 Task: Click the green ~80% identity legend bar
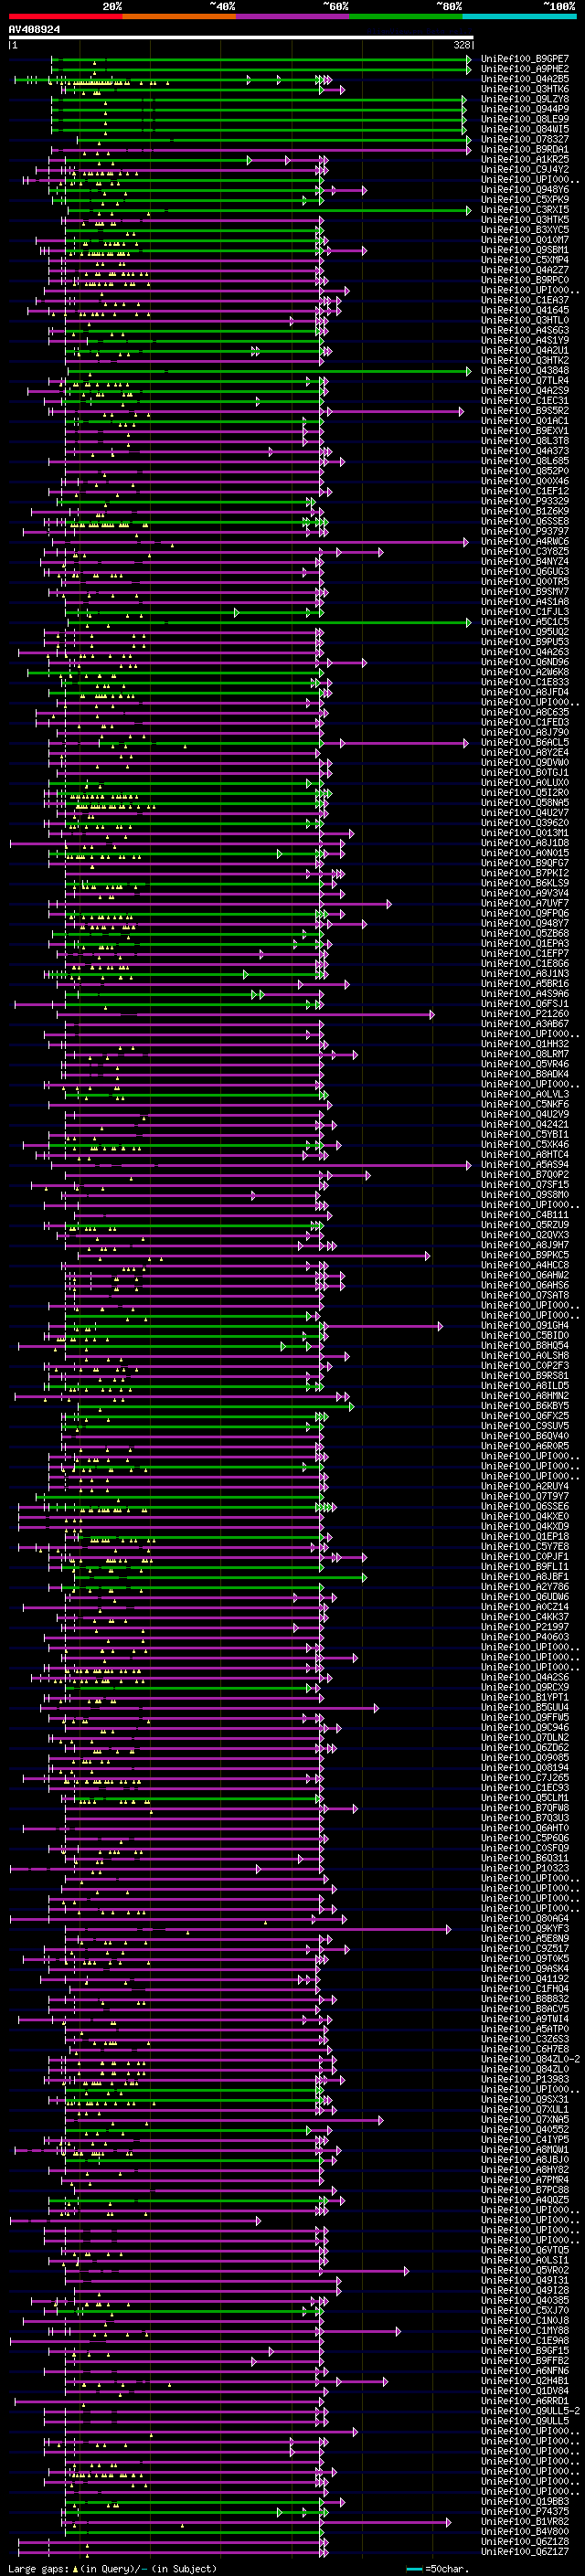406,16
